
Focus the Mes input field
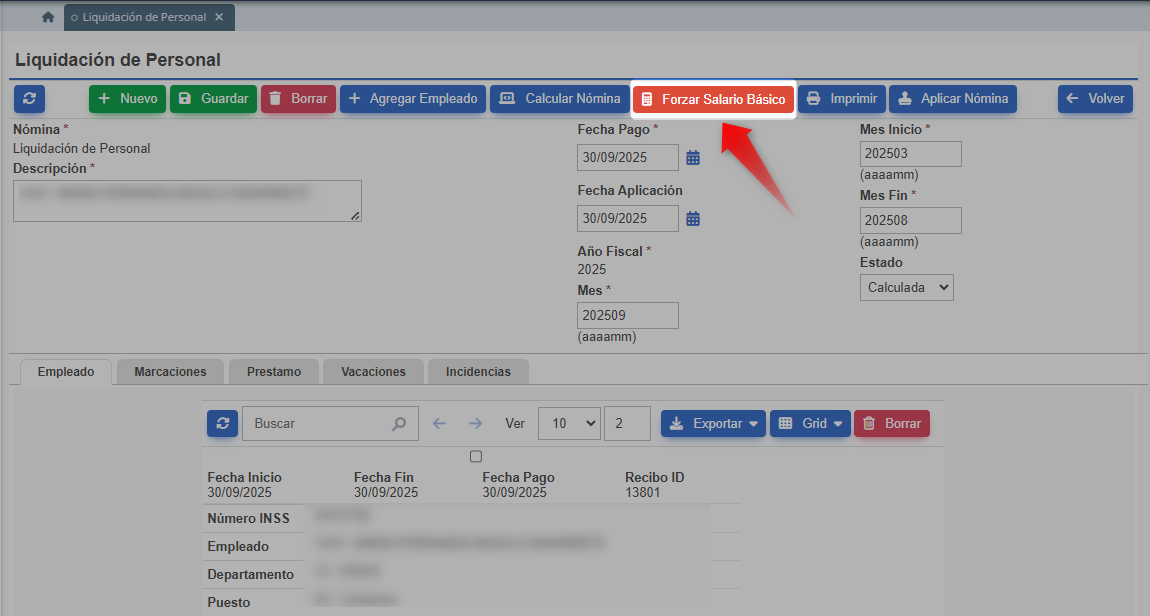click(x=628, y=315)
